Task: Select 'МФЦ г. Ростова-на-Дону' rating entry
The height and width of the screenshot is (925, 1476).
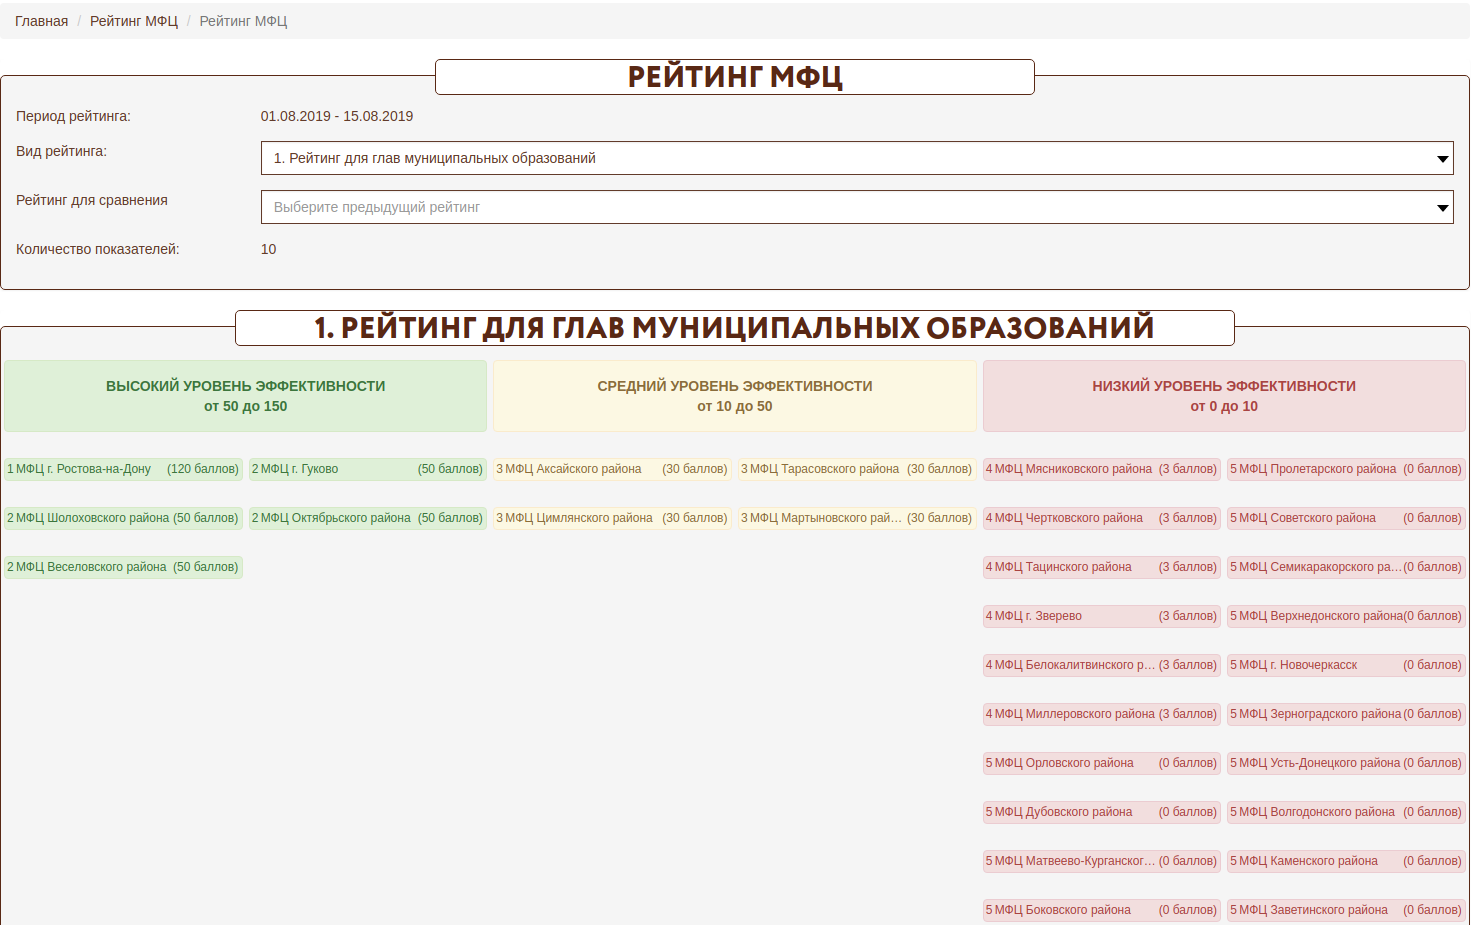Action: (123, 469)
